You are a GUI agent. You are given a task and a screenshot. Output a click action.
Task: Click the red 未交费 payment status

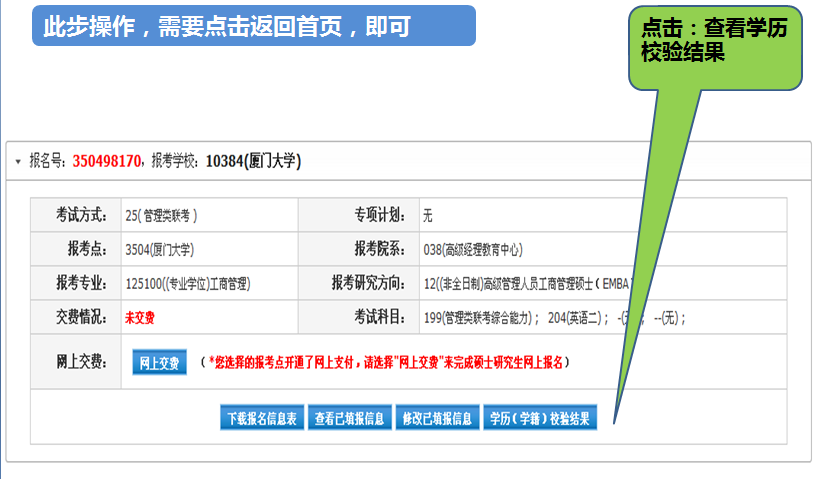(140, 318)
